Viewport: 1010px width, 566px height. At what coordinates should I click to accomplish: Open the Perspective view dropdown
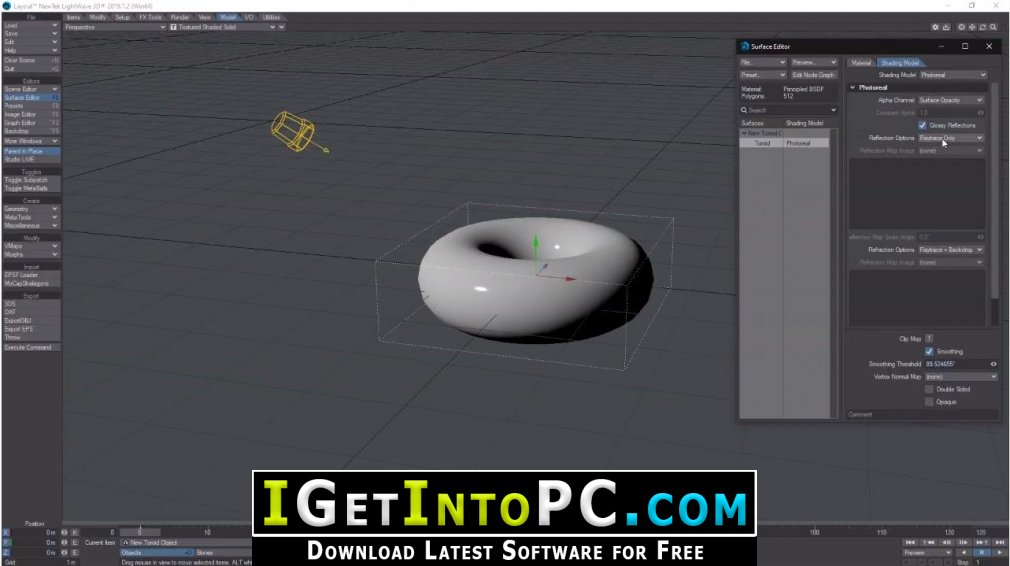115,27
